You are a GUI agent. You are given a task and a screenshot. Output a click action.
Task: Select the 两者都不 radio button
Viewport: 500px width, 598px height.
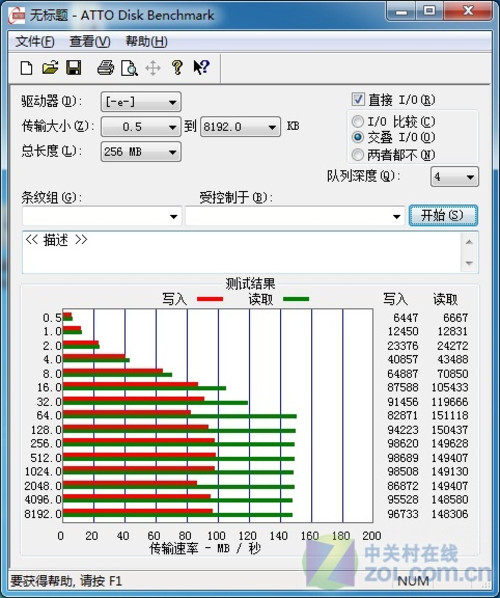click(x=357, y=155)
